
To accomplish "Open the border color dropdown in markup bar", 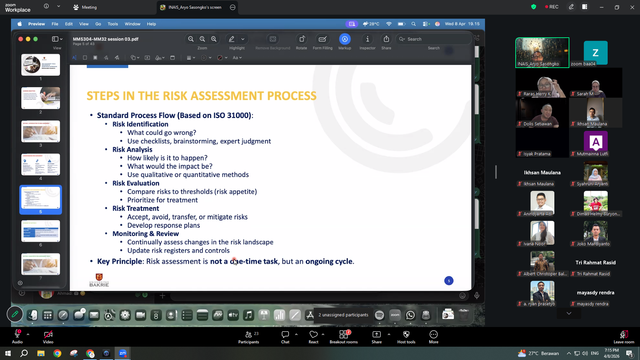I will [x=205, y=58].
